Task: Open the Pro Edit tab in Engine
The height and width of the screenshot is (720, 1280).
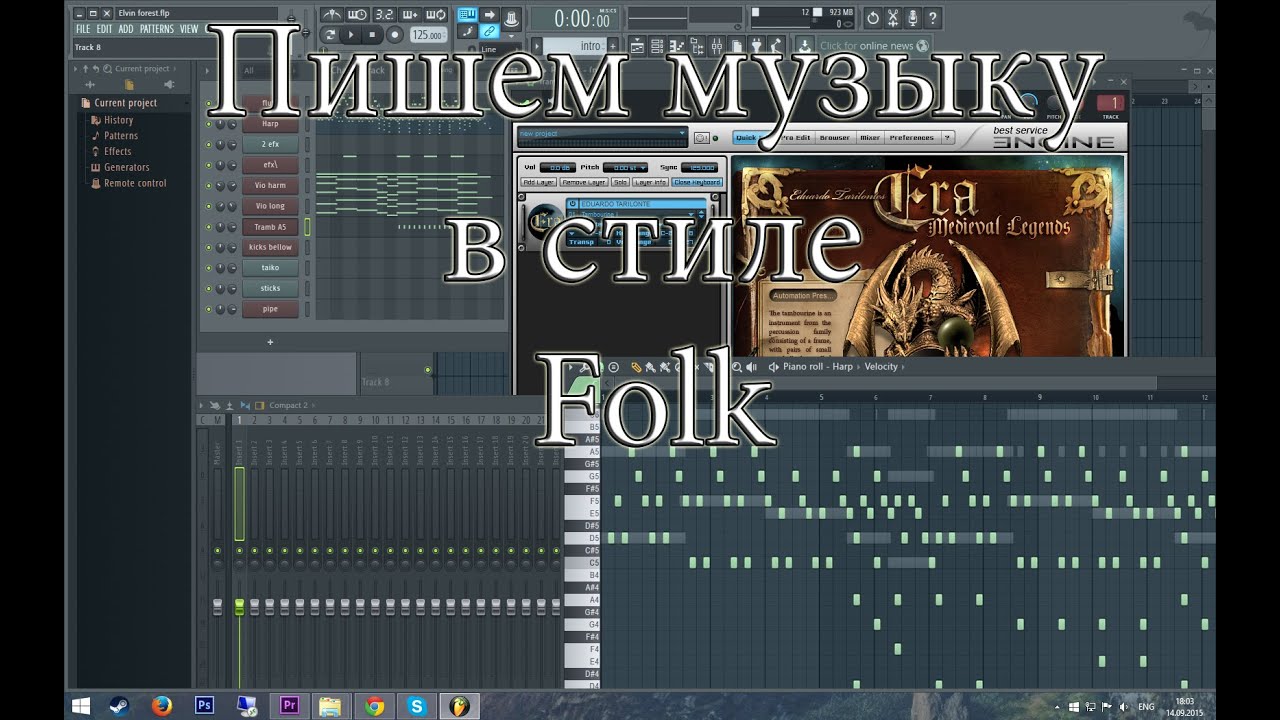Action: pyautogui.click(x=798, y=138)
